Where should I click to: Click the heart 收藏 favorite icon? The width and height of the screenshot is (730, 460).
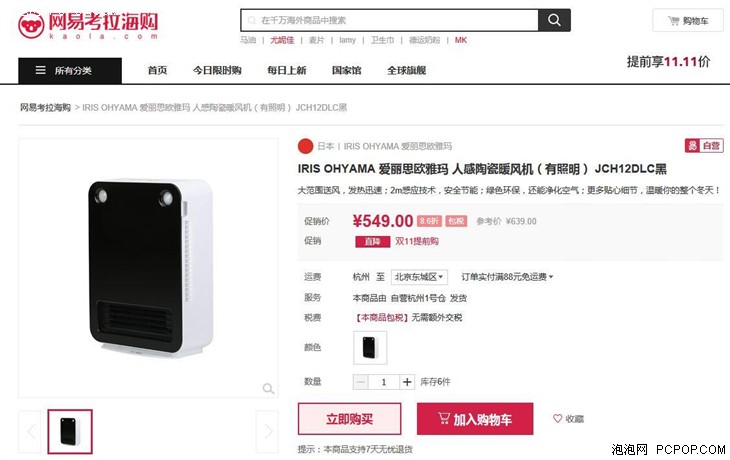tap(557, 418)
